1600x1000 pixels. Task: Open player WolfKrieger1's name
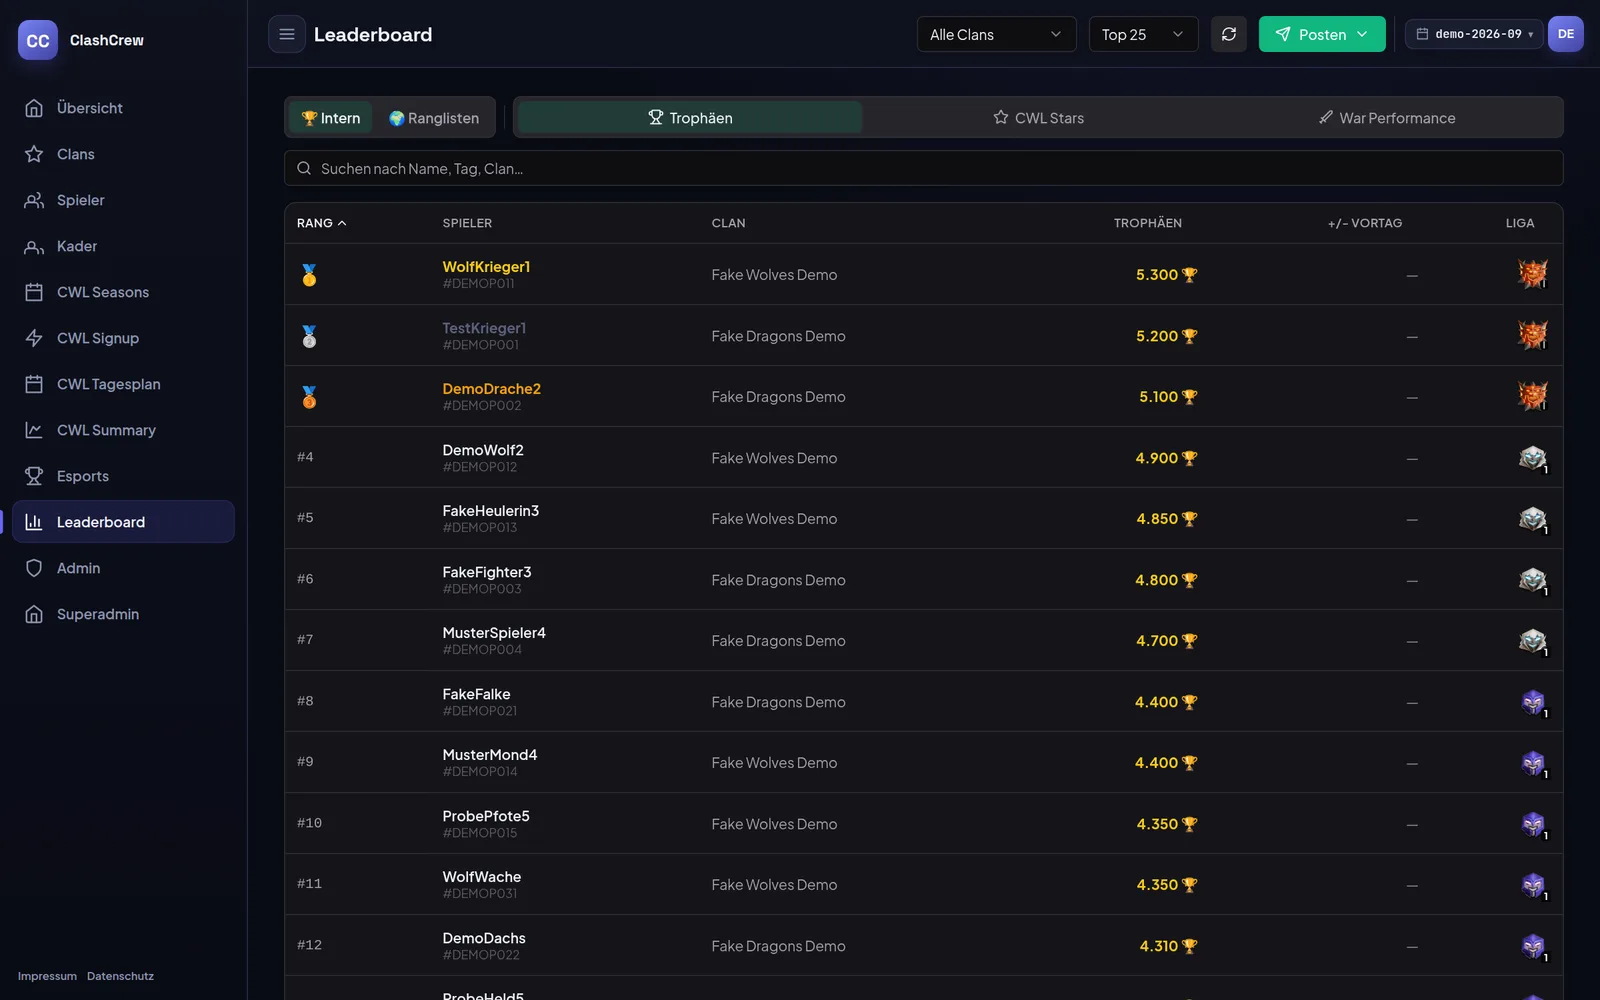(x=486, y=267)
